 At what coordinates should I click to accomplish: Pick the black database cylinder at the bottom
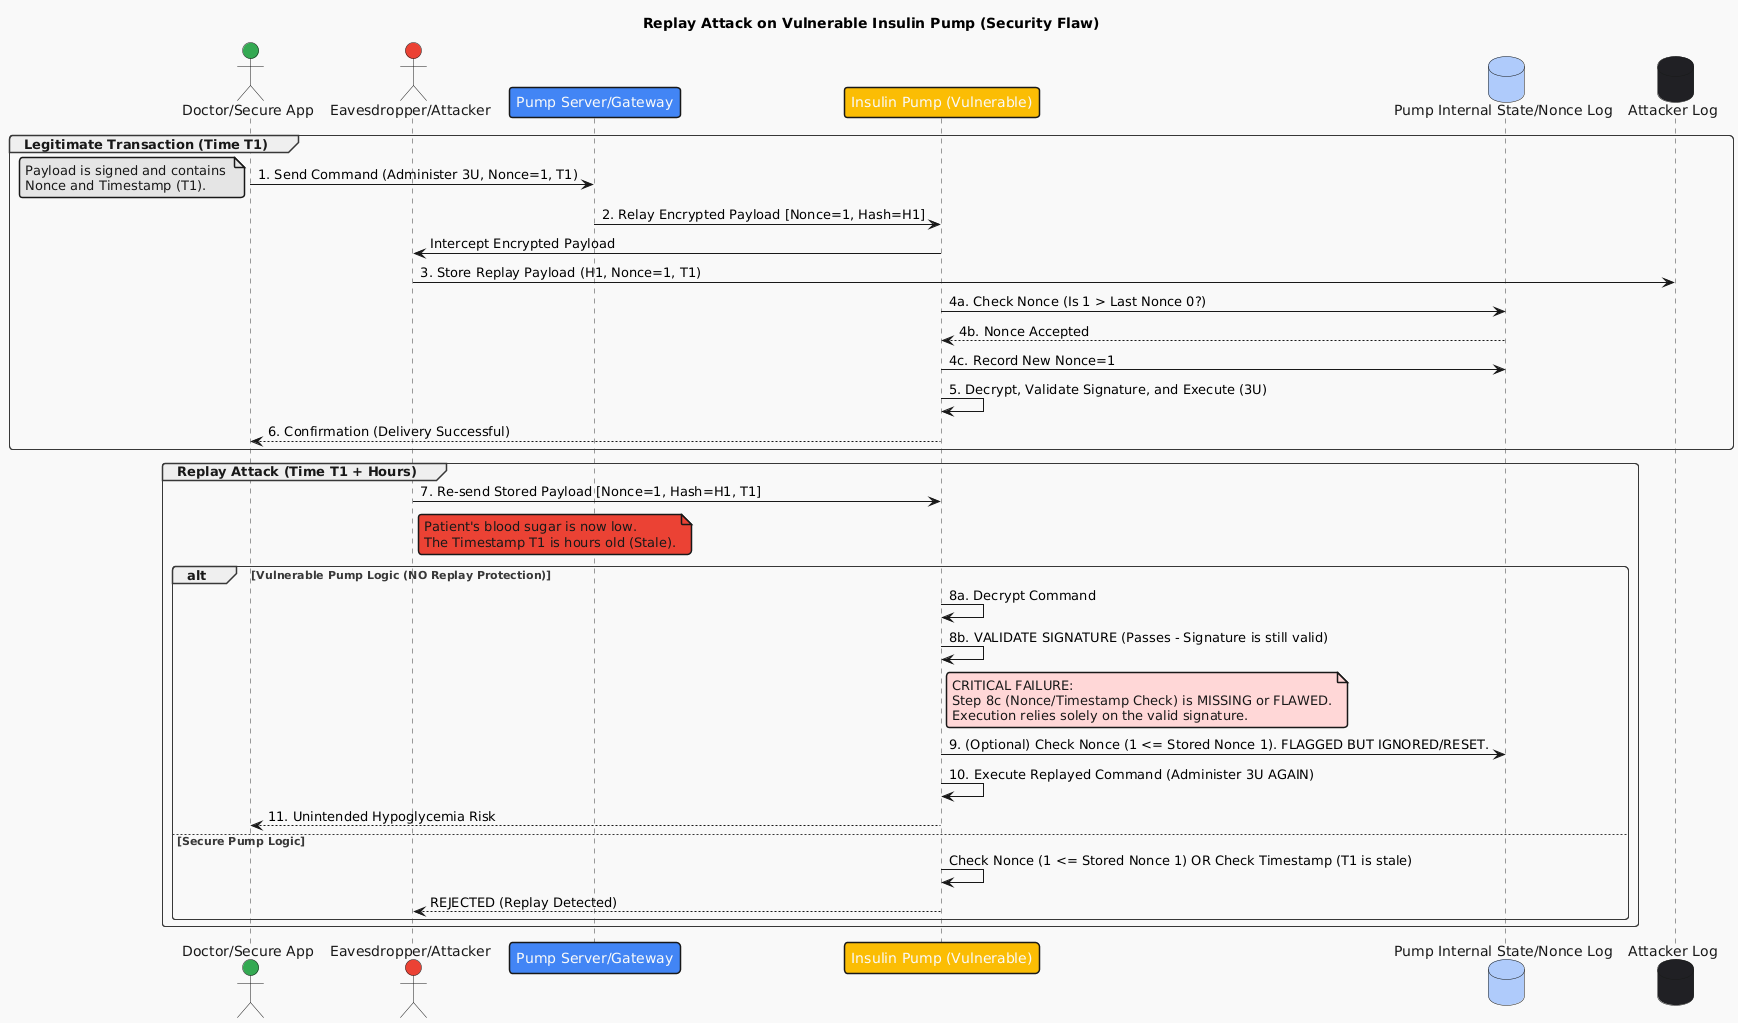tap(1675, 982)
